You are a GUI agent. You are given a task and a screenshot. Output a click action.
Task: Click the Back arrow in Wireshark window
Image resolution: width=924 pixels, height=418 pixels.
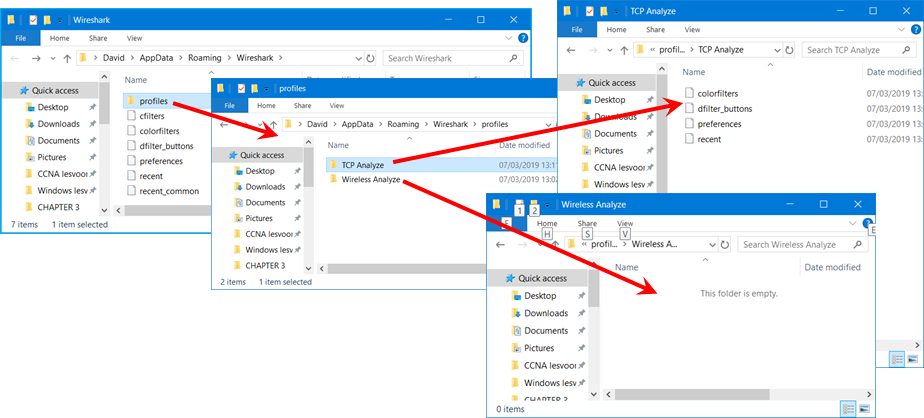[15, 58]
